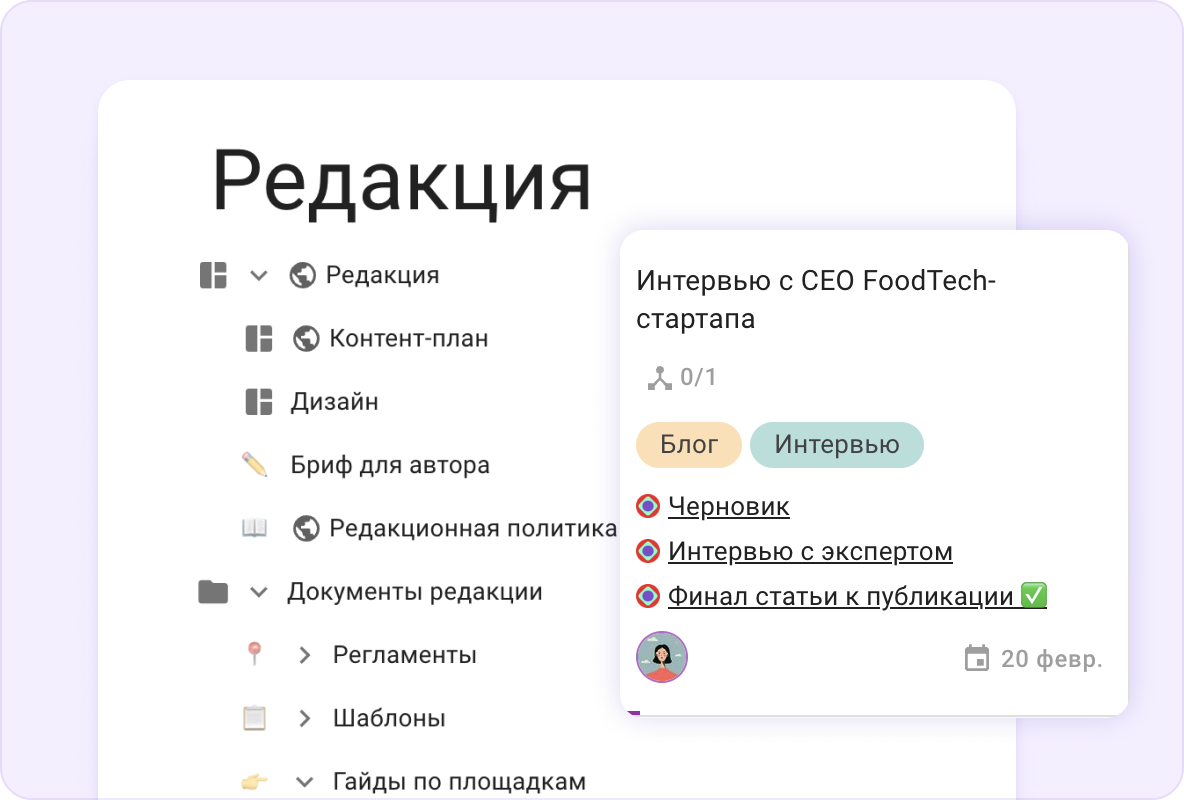
Task: Collapse the Документы редакции folder
Action: click(x=259, y=592)
